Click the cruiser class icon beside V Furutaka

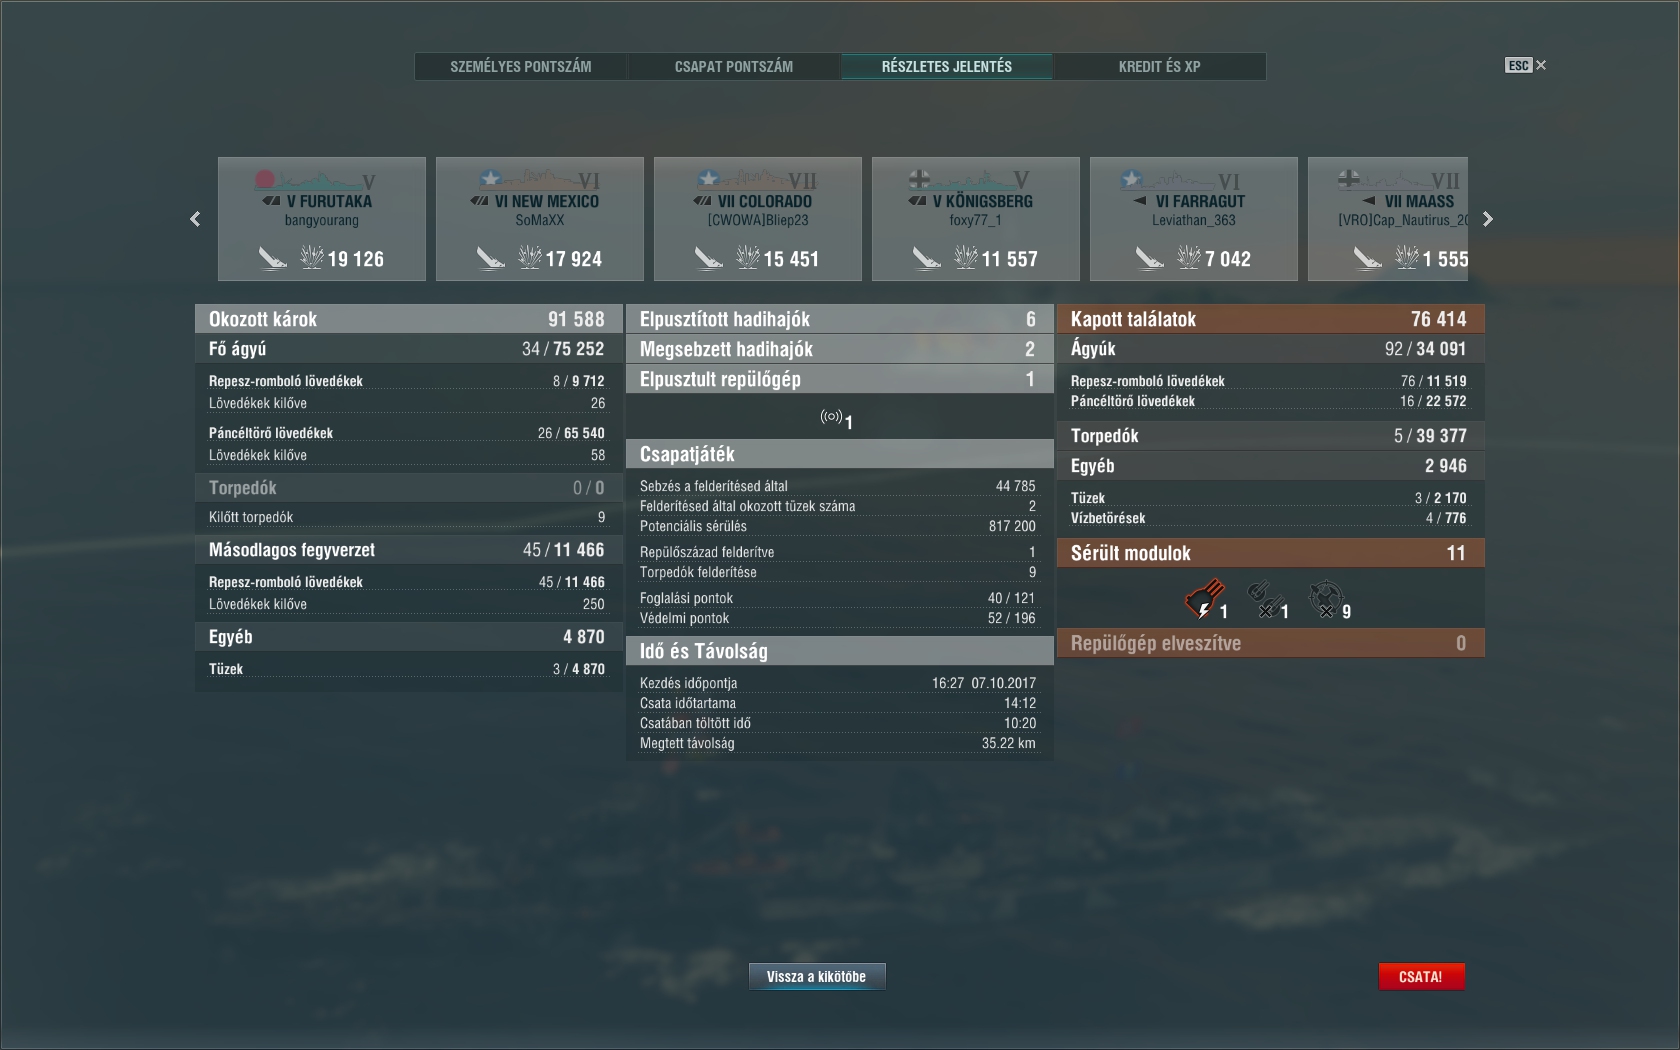[271, 201]
